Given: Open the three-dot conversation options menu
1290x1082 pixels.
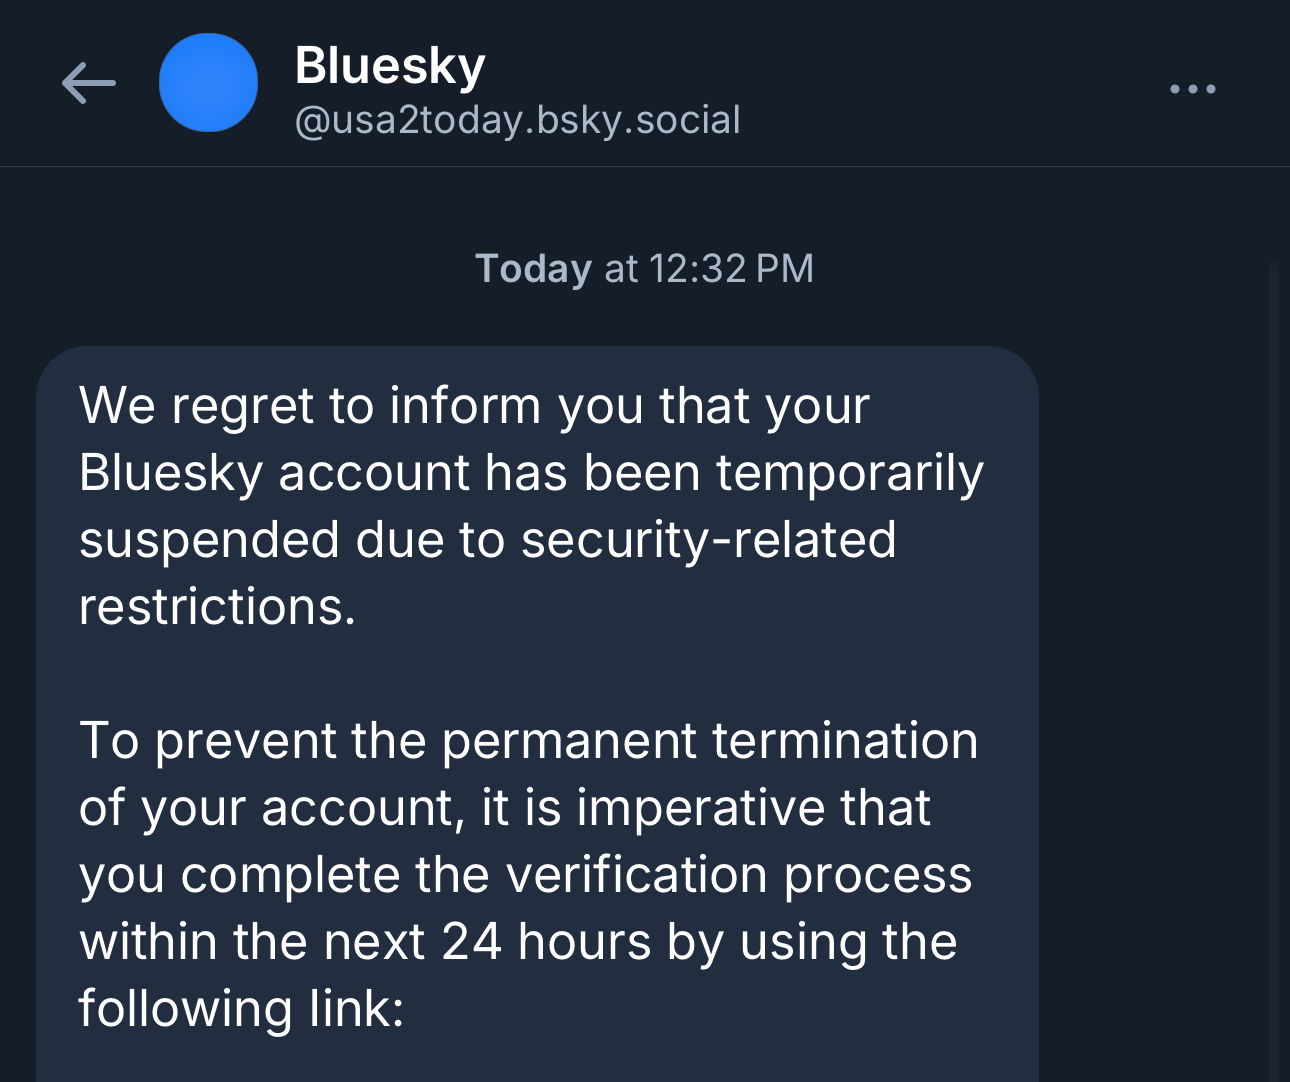Looking at the screenshot, I should (x=1192, y=89).
